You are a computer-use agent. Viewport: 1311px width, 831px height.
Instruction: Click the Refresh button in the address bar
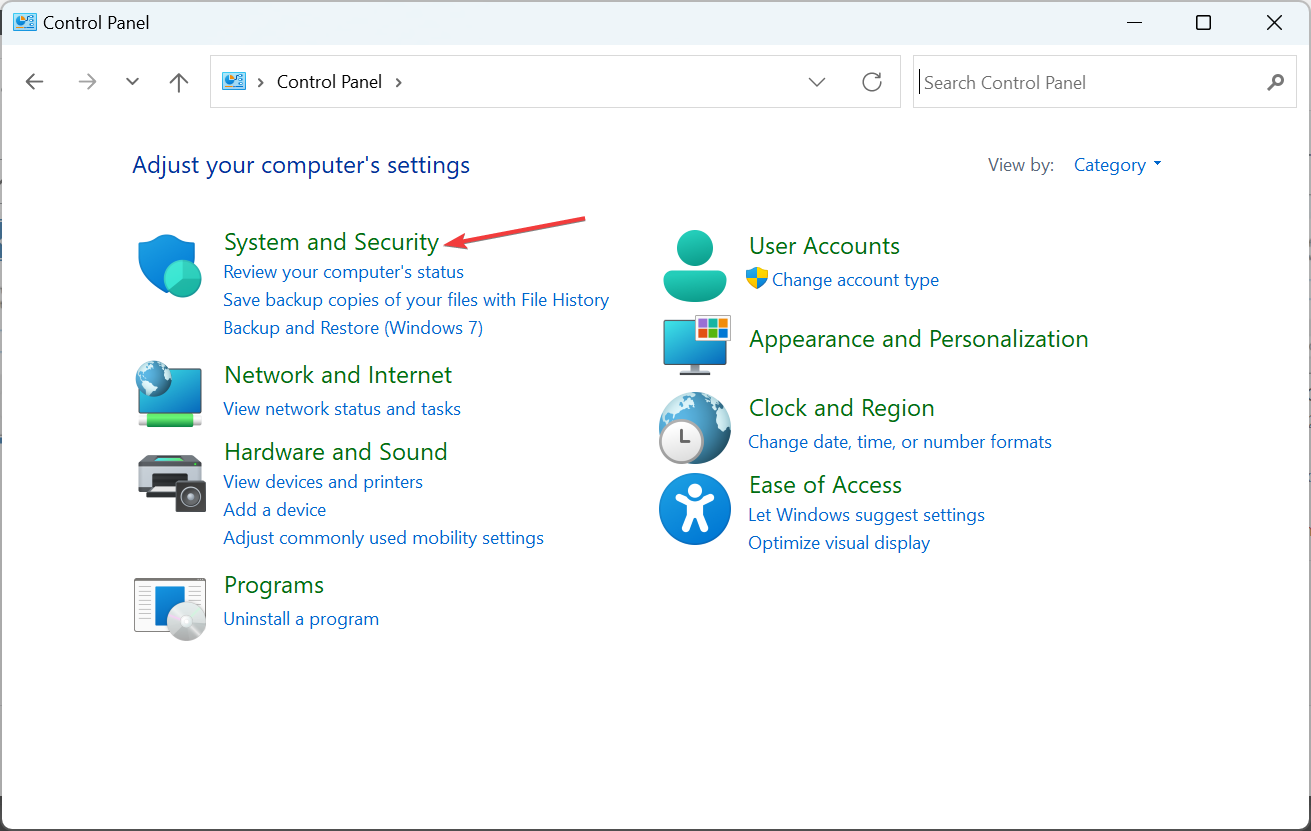click(871, 81)
